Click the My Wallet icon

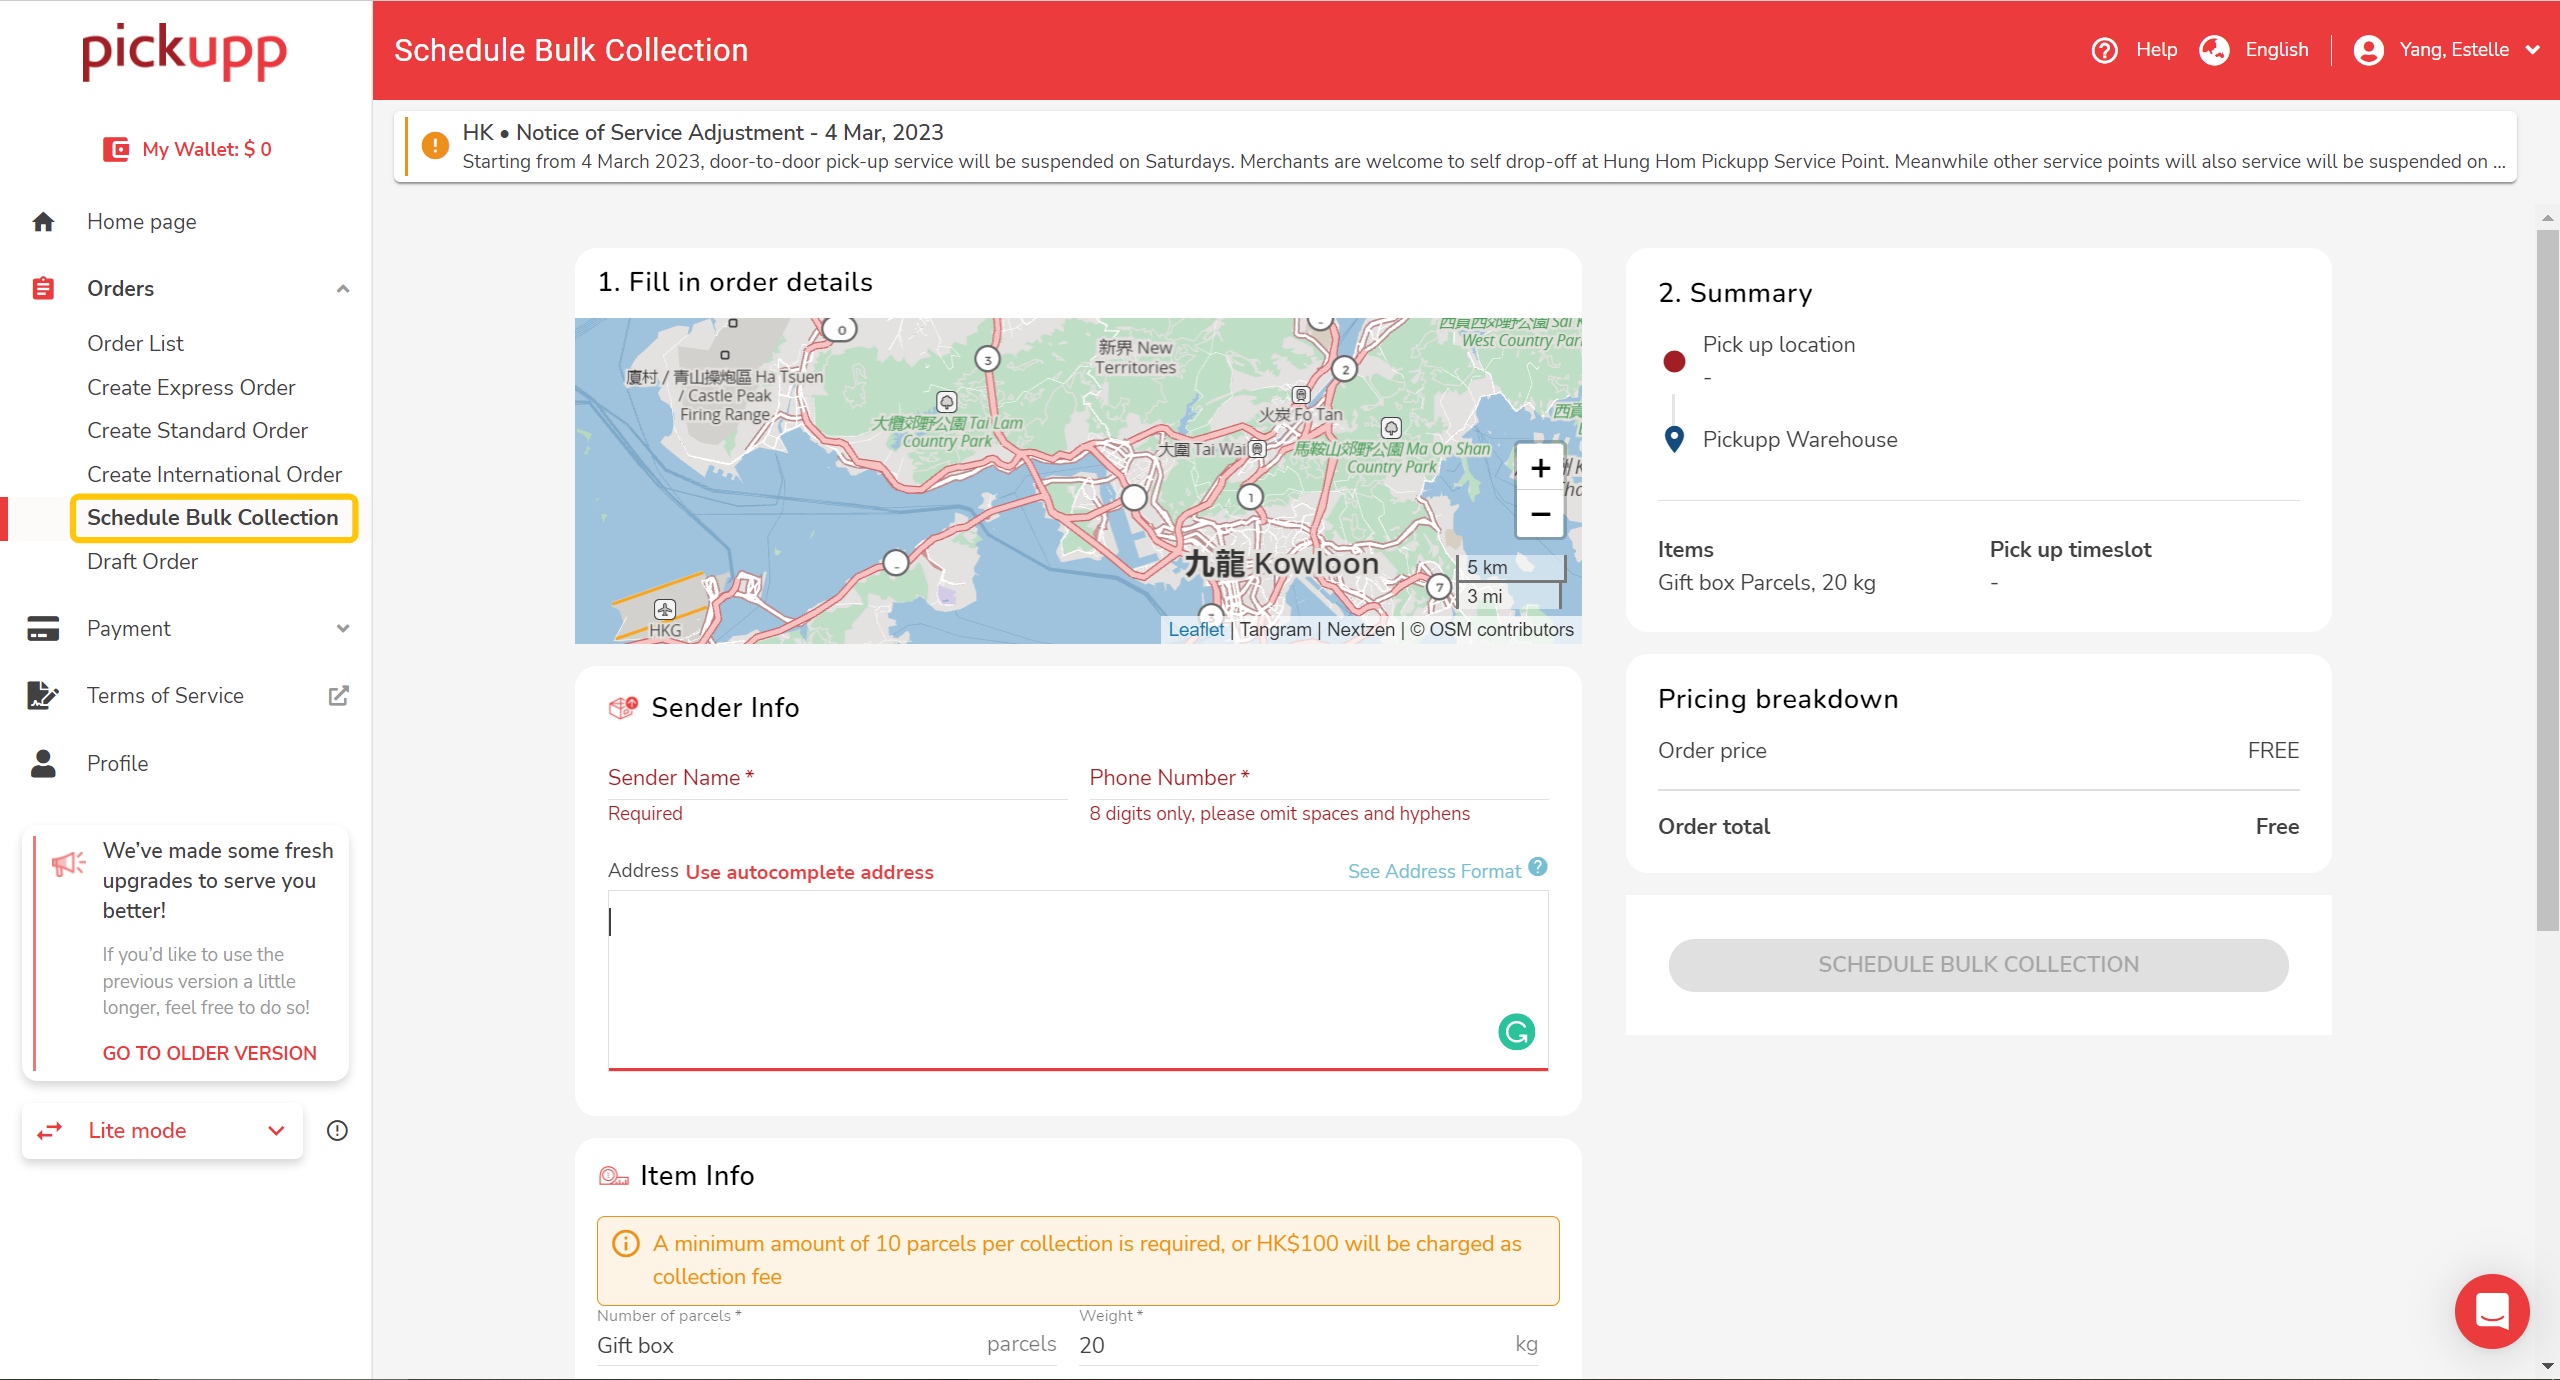[x=116, y=149]
